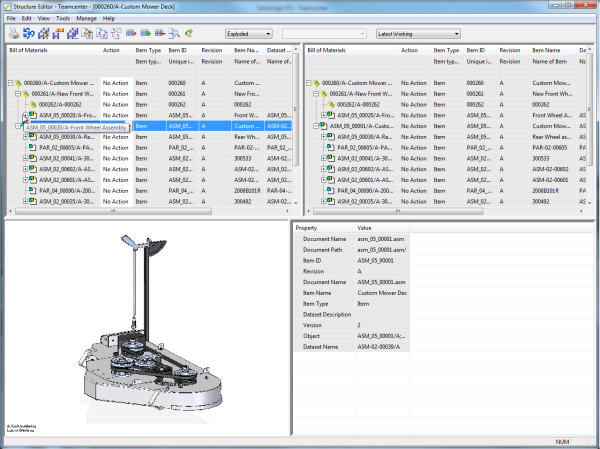Open the Manage menu
Image resolution: width=600 pixels, height=449 pixels.
[x=86, y=18]
